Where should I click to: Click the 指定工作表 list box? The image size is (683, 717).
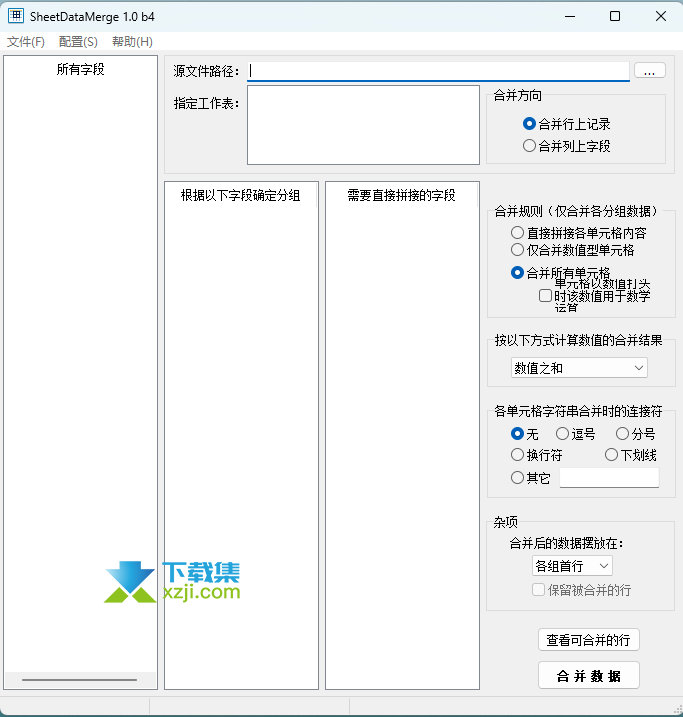[363, 125]
